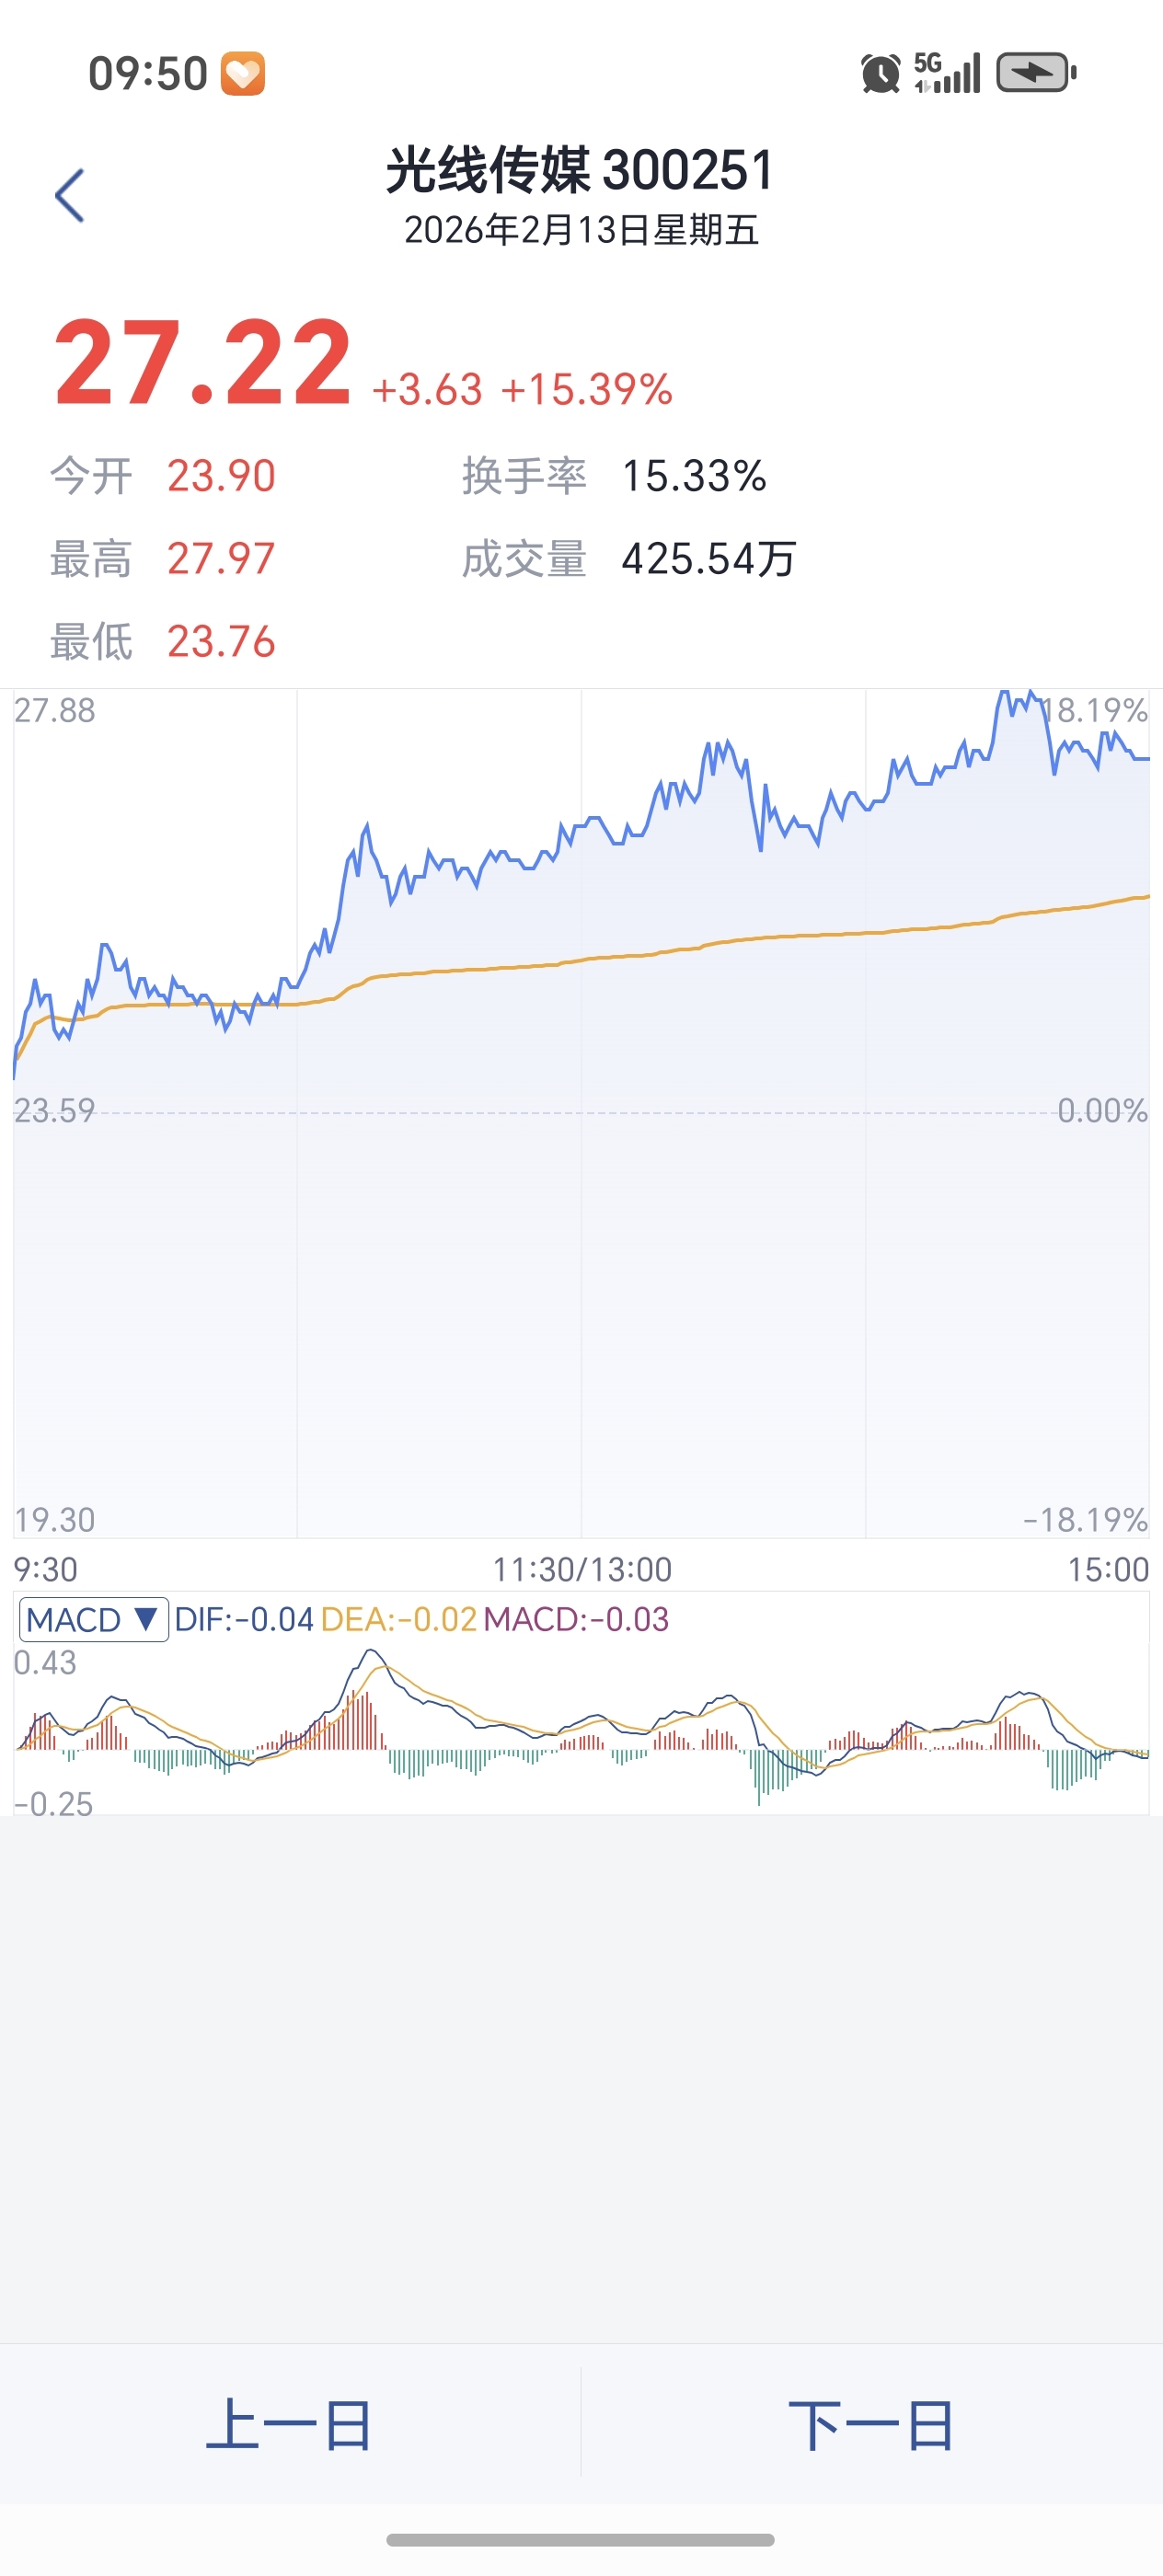The height and width of the screenshot is (2576, 1163).
Task: Tap the 换手率 15.33% value
Action: [x=694, y=476]
